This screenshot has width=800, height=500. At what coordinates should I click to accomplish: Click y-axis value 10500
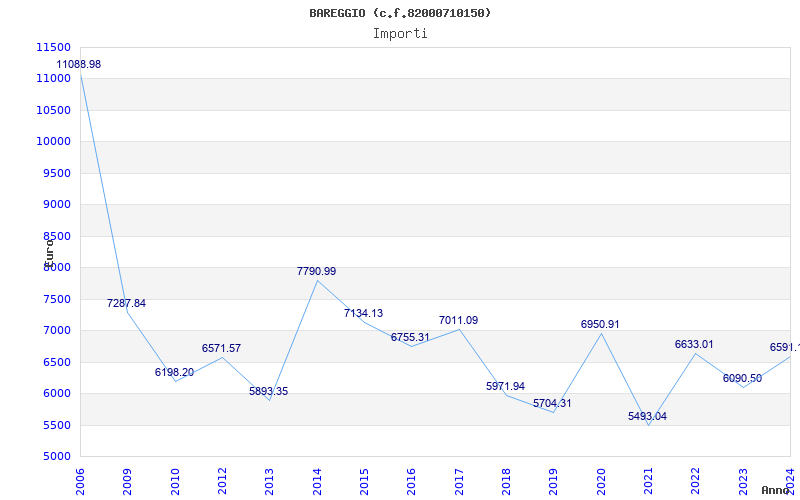pyautogui.click(x=53, y=110)
